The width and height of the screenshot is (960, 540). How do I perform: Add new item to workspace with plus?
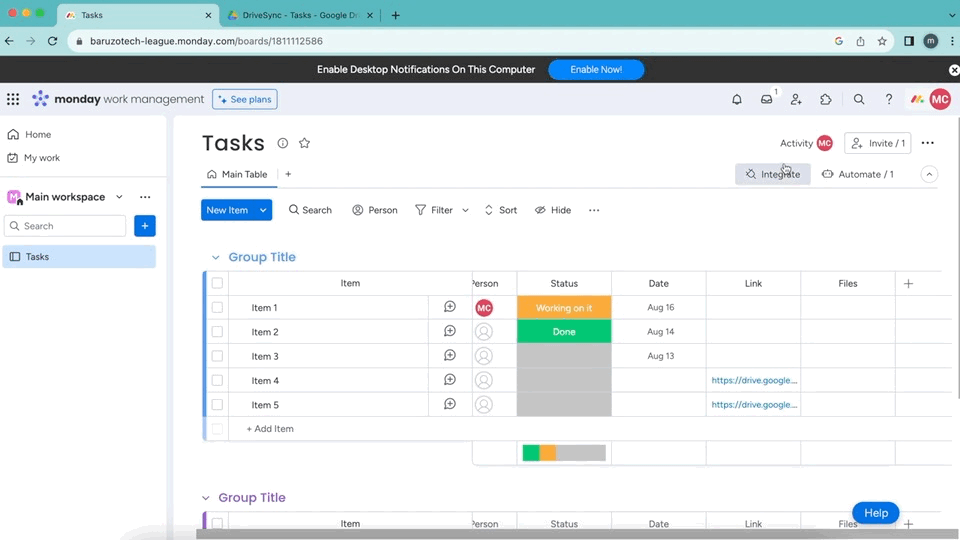pos(145,226)
